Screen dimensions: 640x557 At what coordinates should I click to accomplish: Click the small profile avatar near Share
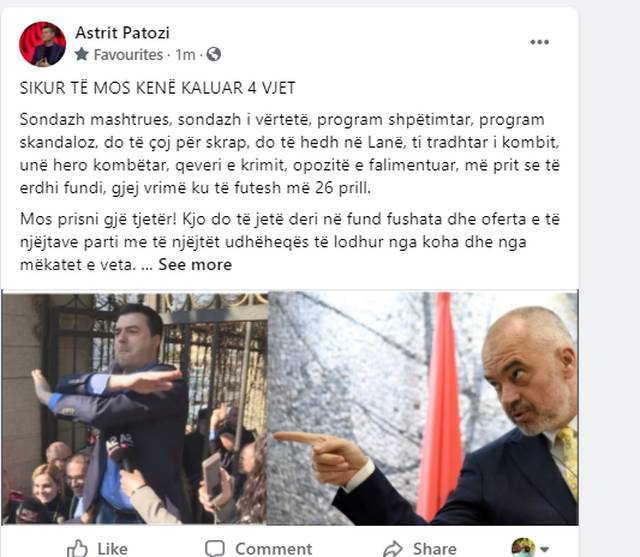click(523, 548)
